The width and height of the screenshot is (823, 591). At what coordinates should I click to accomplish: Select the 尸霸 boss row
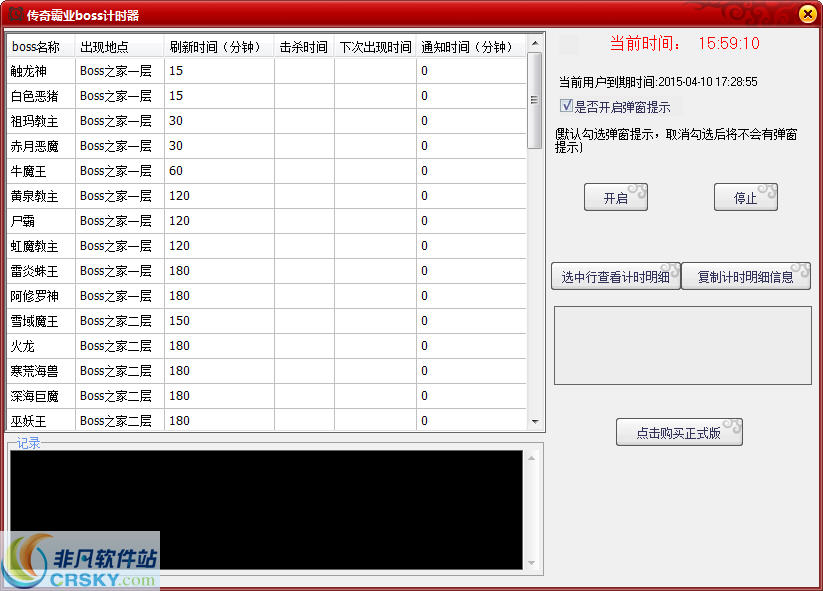[x=267, y=221]
